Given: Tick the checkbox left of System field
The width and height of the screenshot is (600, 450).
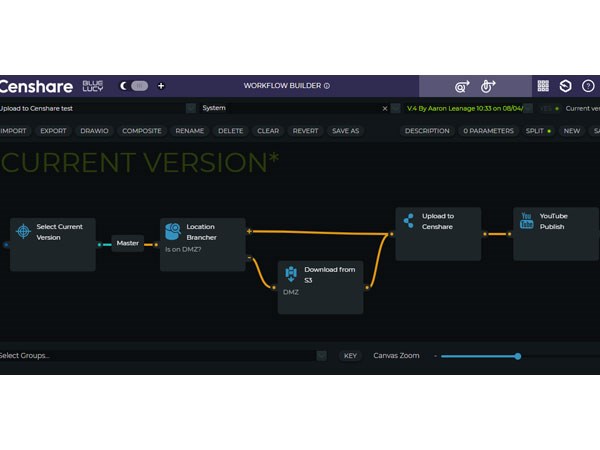Looking at the screenshot, I should (190, 108).
